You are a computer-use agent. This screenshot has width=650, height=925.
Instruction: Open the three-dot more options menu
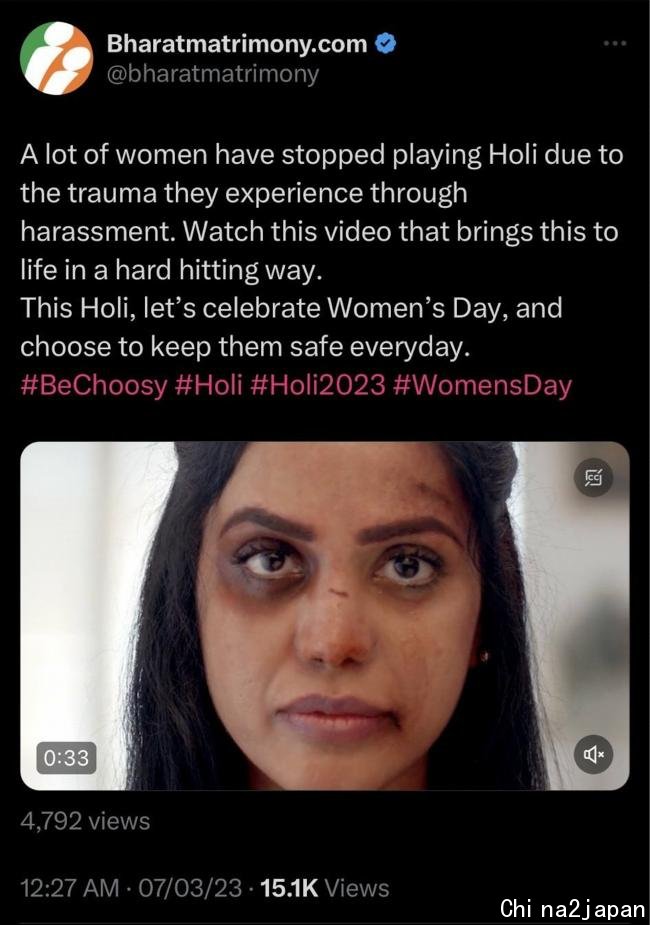point(615,43)
